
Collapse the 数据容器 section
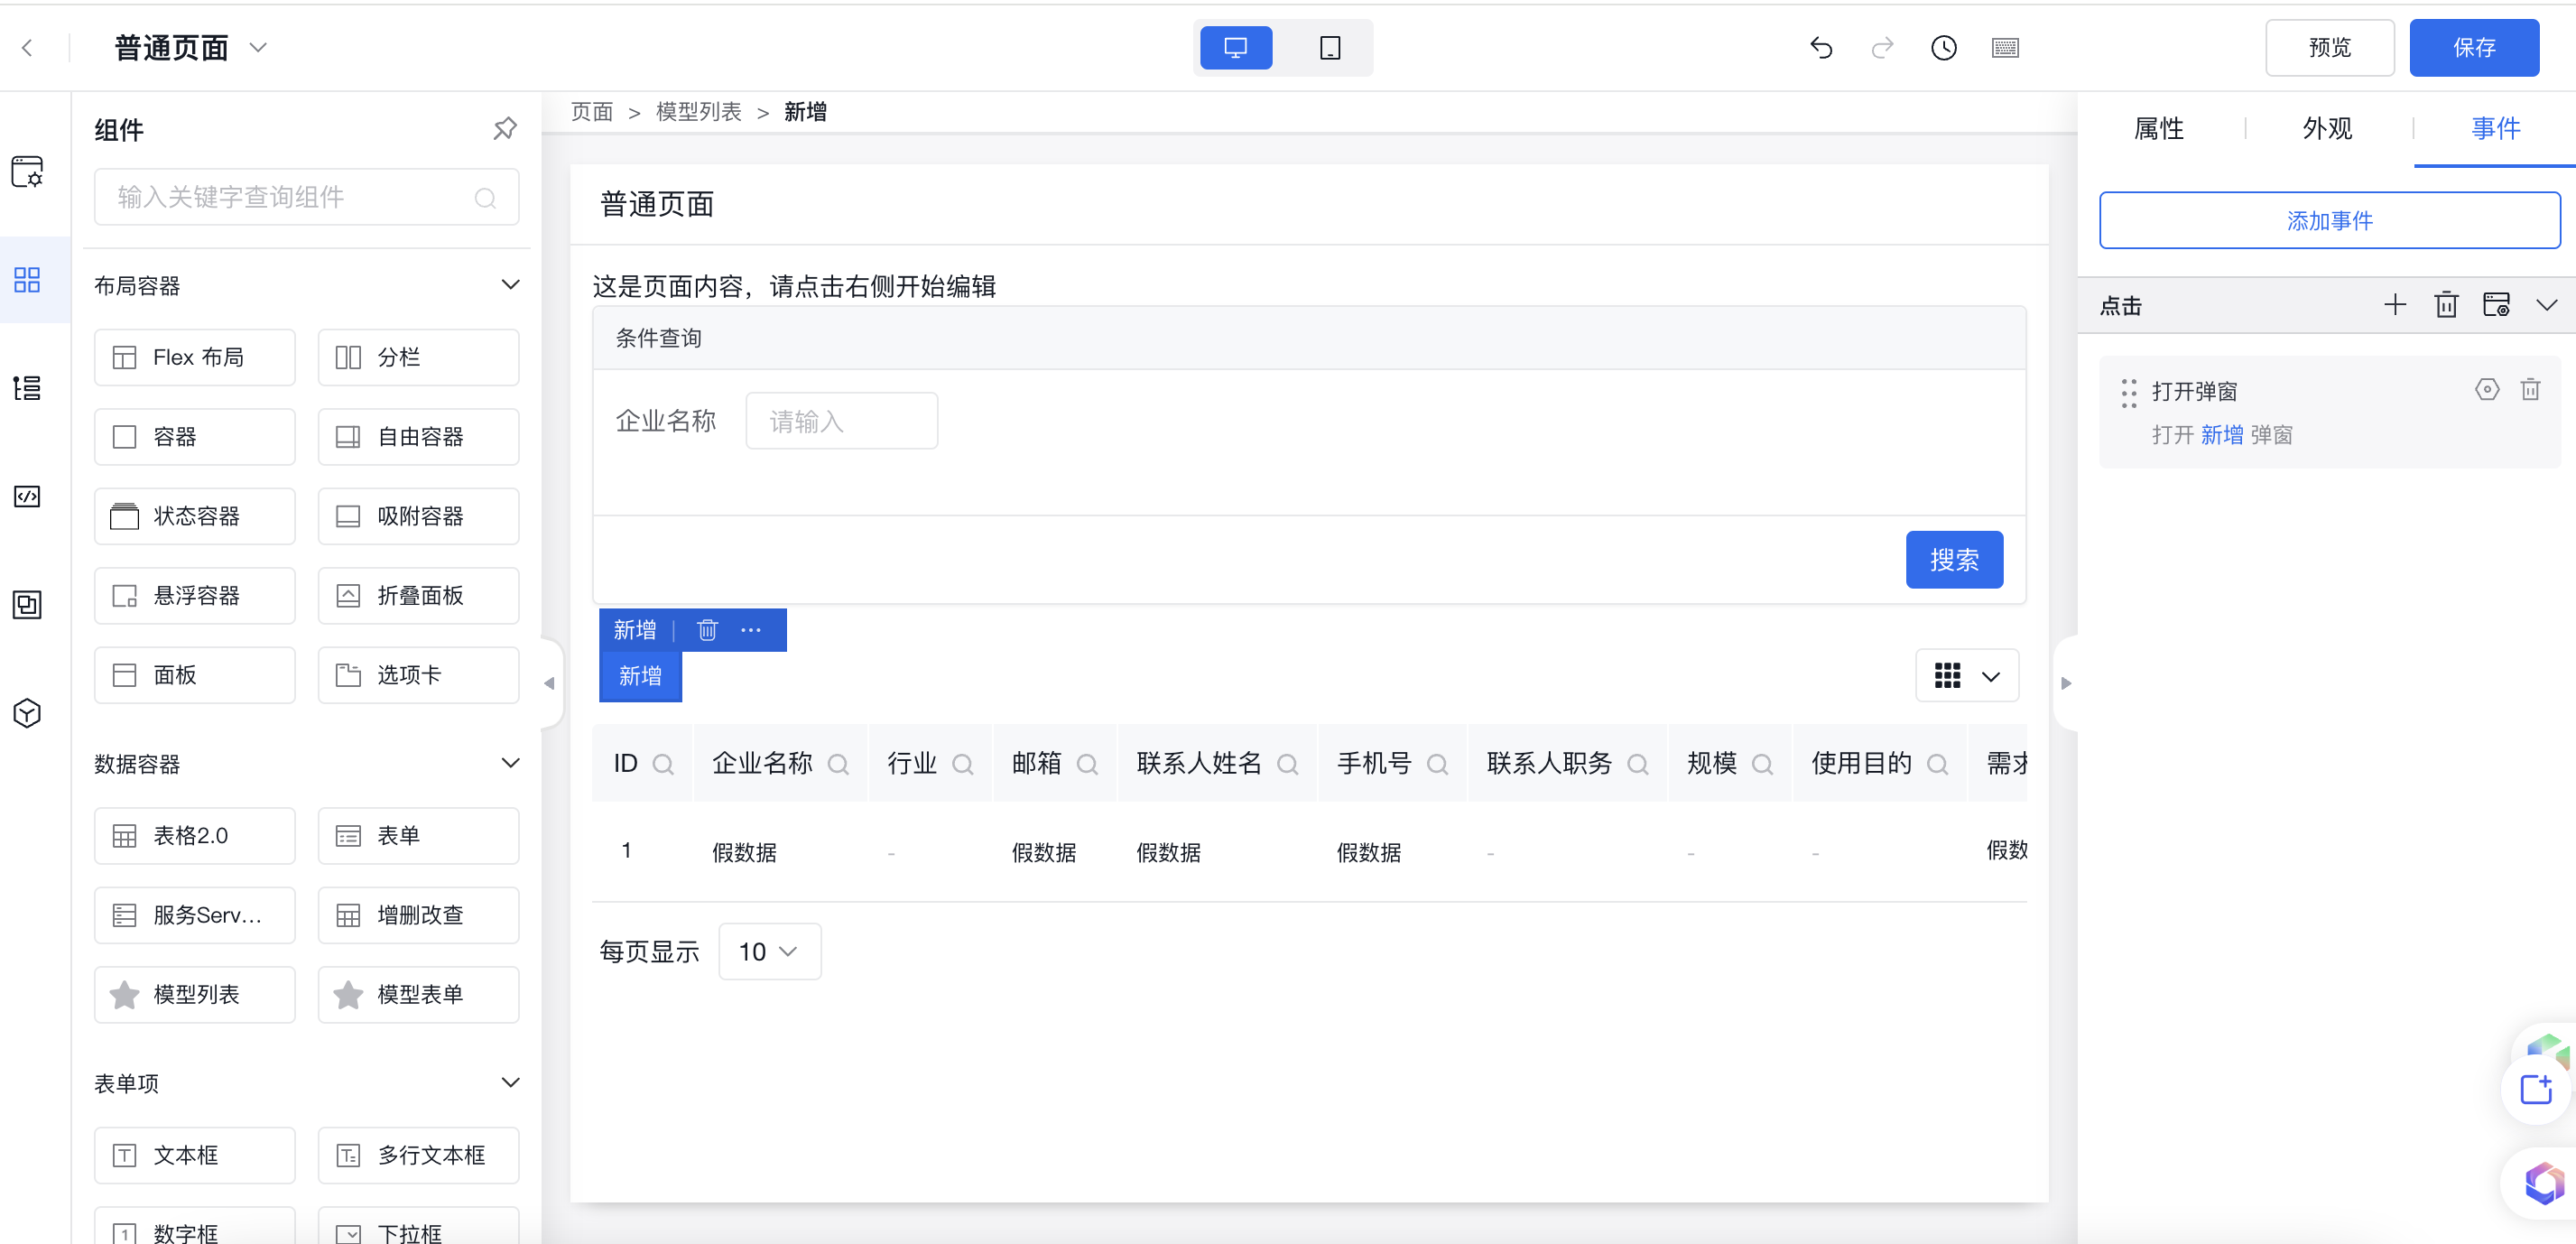(510, 763)
